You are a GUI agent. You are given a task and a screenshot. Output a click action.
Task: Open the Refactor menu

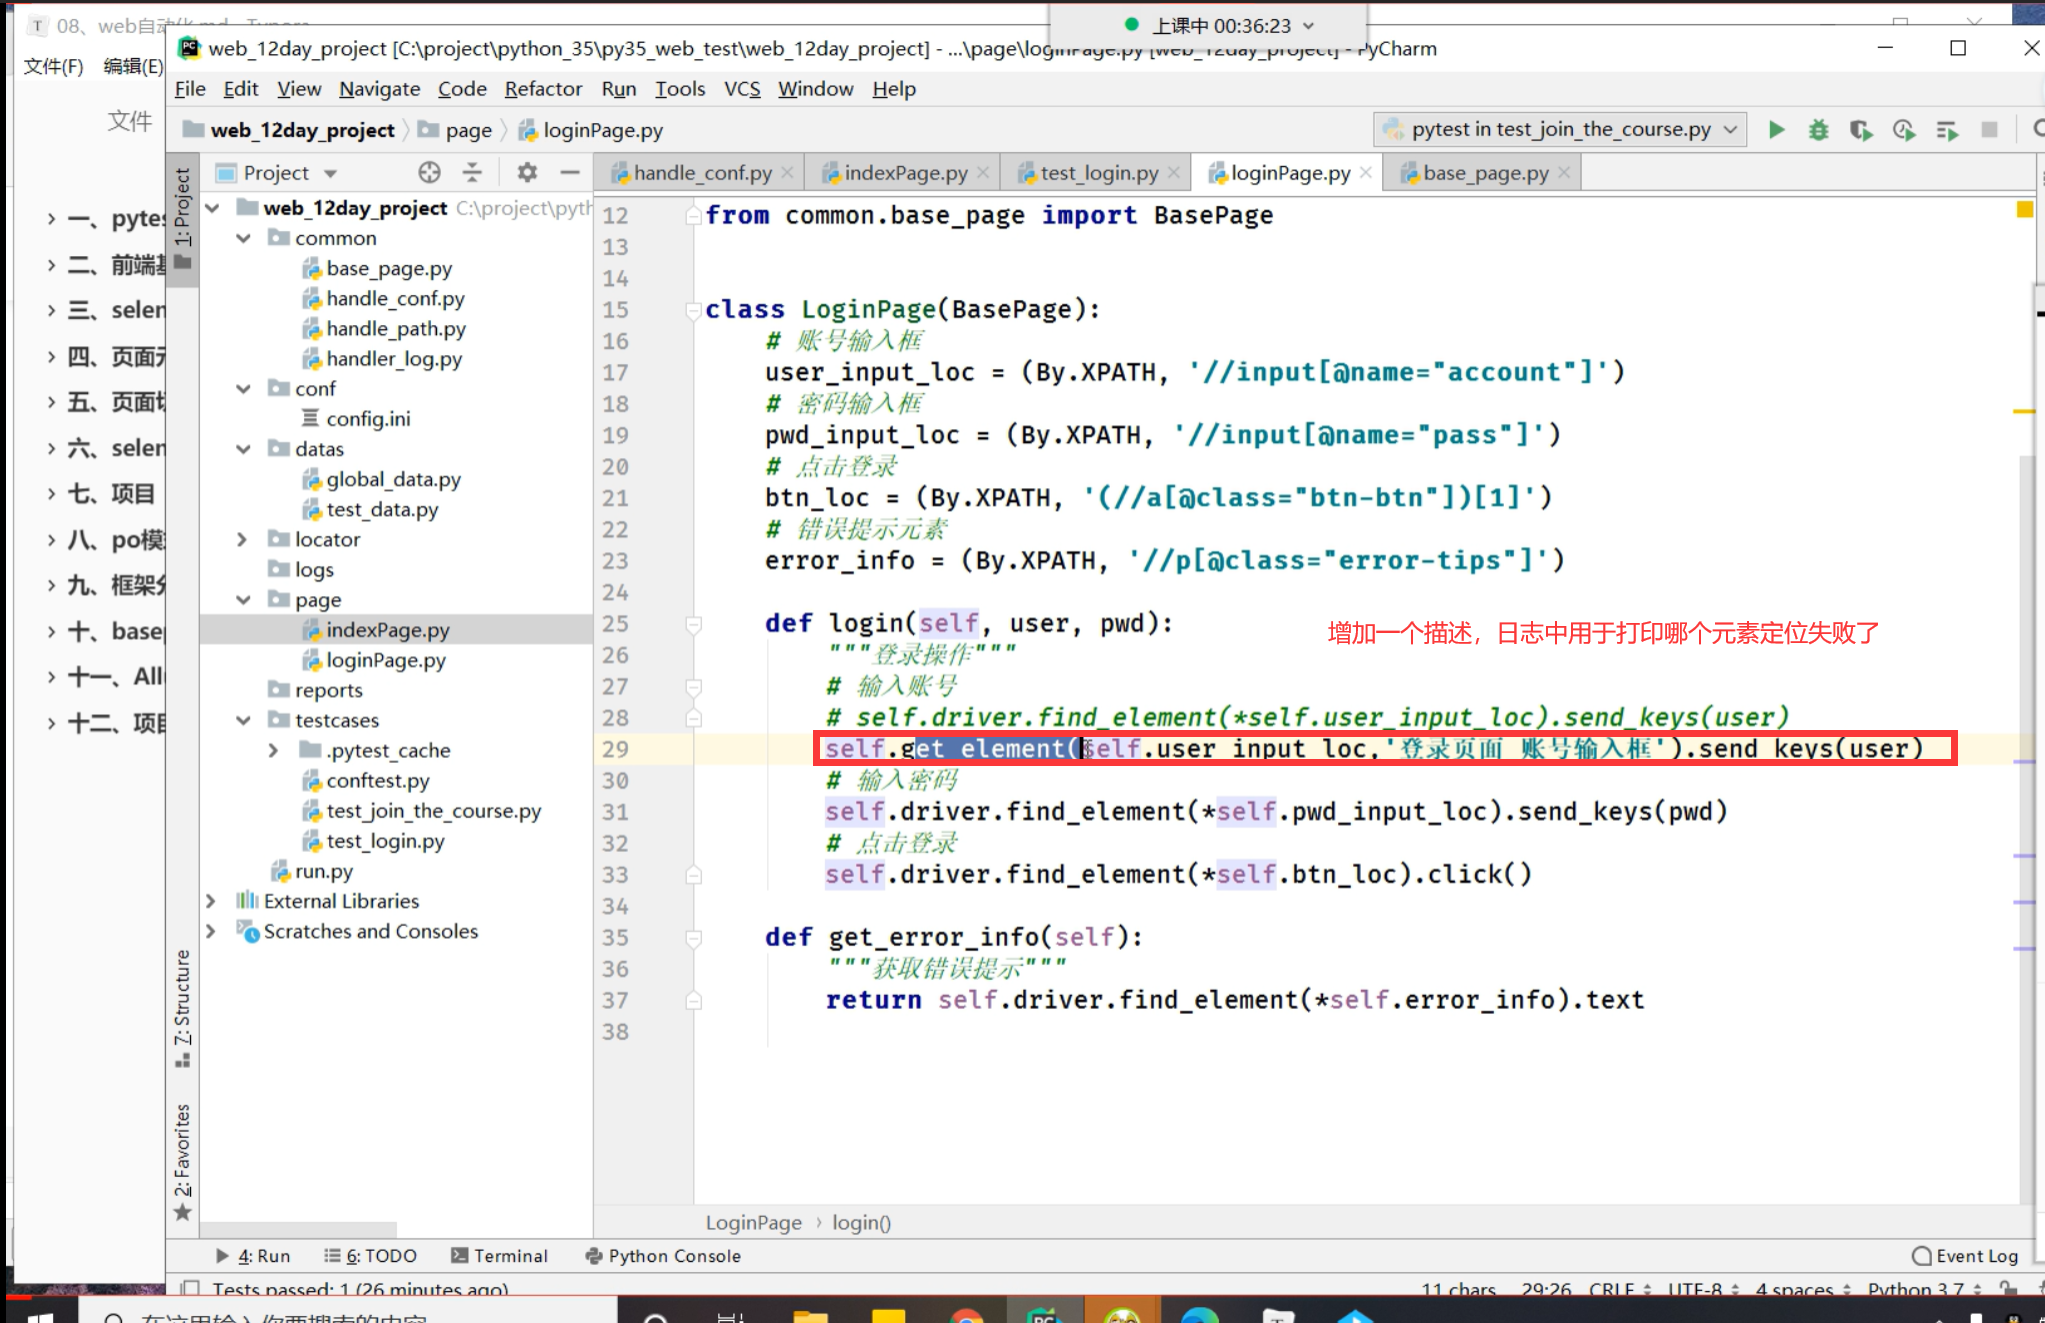(542, 89)
